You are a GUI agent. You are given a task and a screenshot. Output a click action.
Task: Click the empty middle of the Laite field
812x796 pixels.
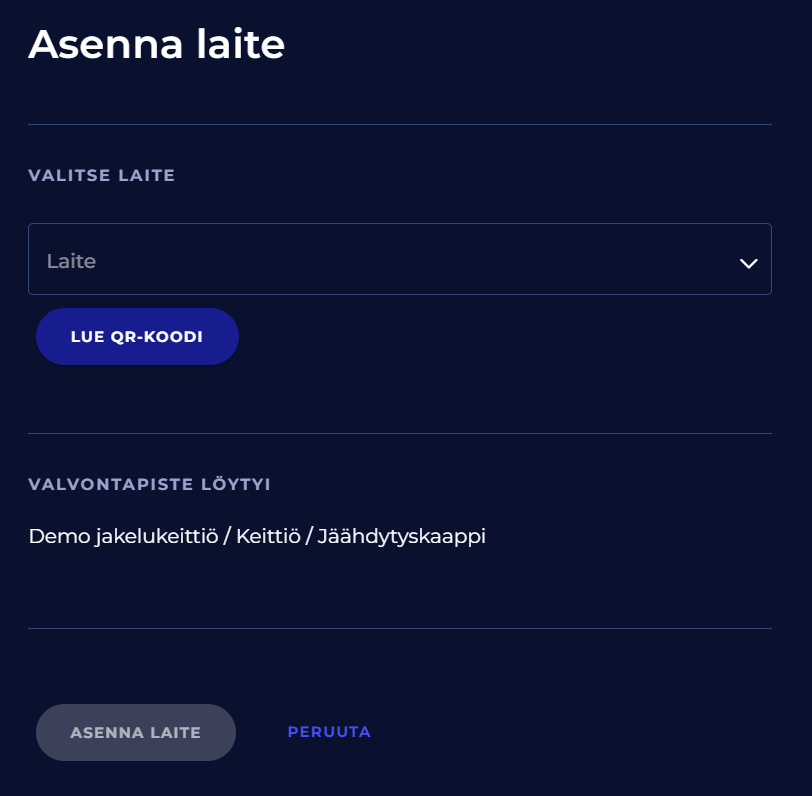point(400,259)
